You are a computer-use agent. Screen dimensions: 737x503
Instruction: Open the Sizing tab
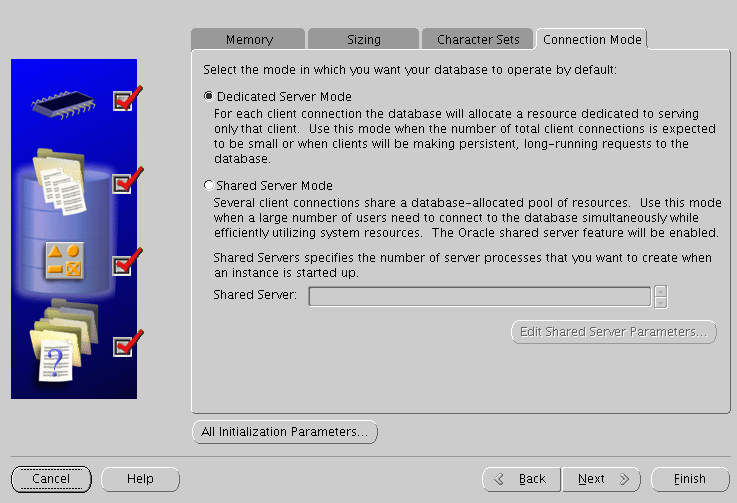[x=363, y=39]
